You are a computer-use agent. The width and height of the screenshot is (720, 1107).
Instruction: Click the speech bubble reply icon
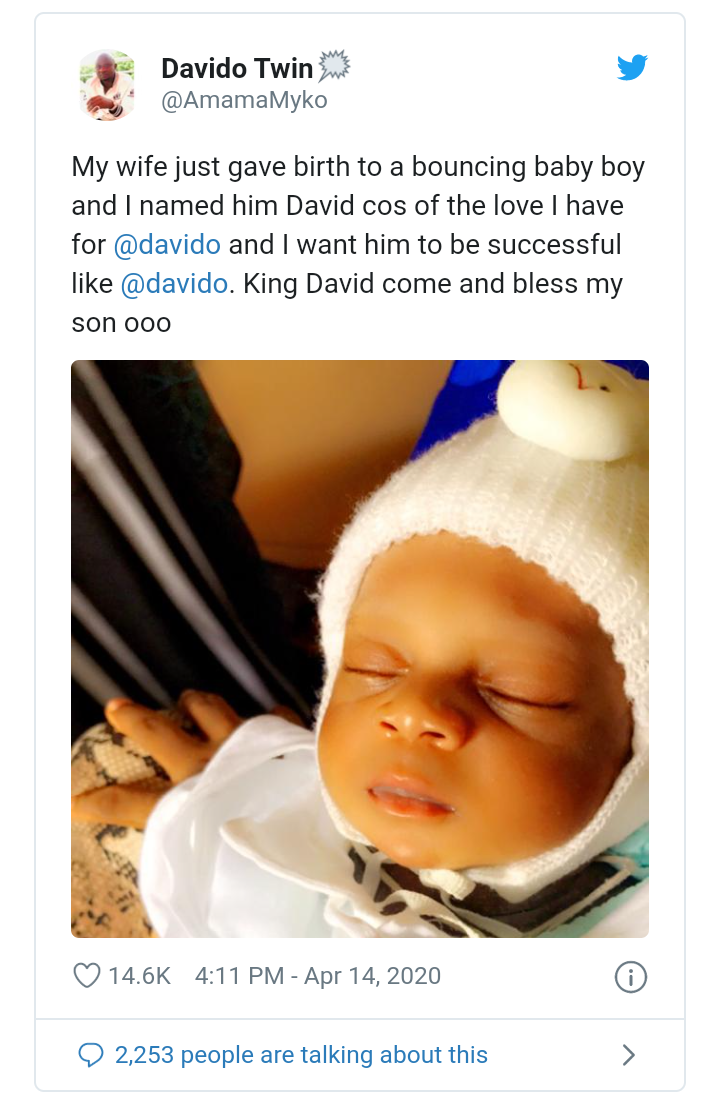pyautogui.click(x=90, y=1055)
